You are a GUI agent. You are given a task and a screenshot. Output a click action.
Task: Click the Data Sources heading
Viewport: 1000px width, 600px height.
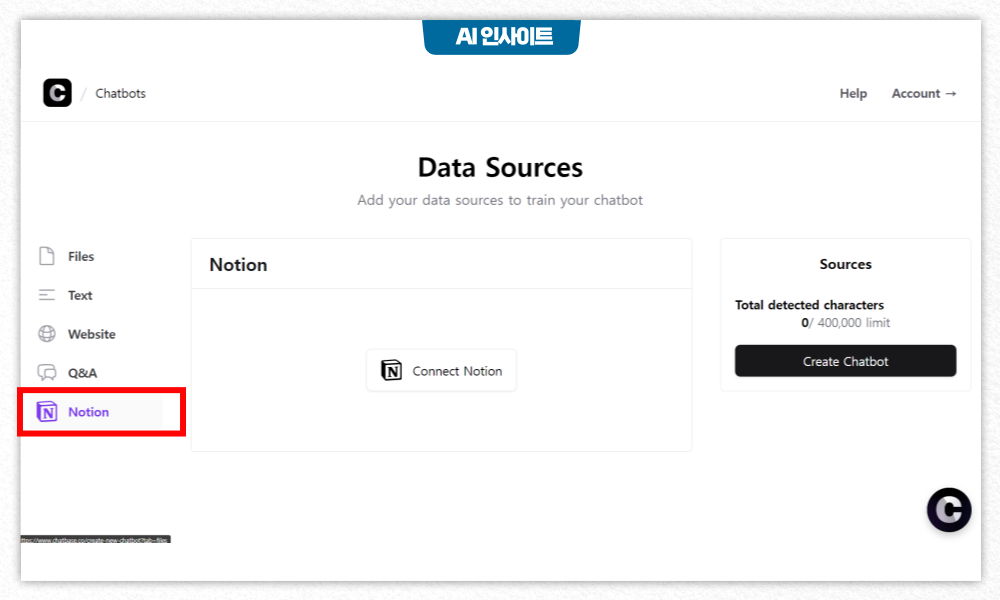coord(500,168)
